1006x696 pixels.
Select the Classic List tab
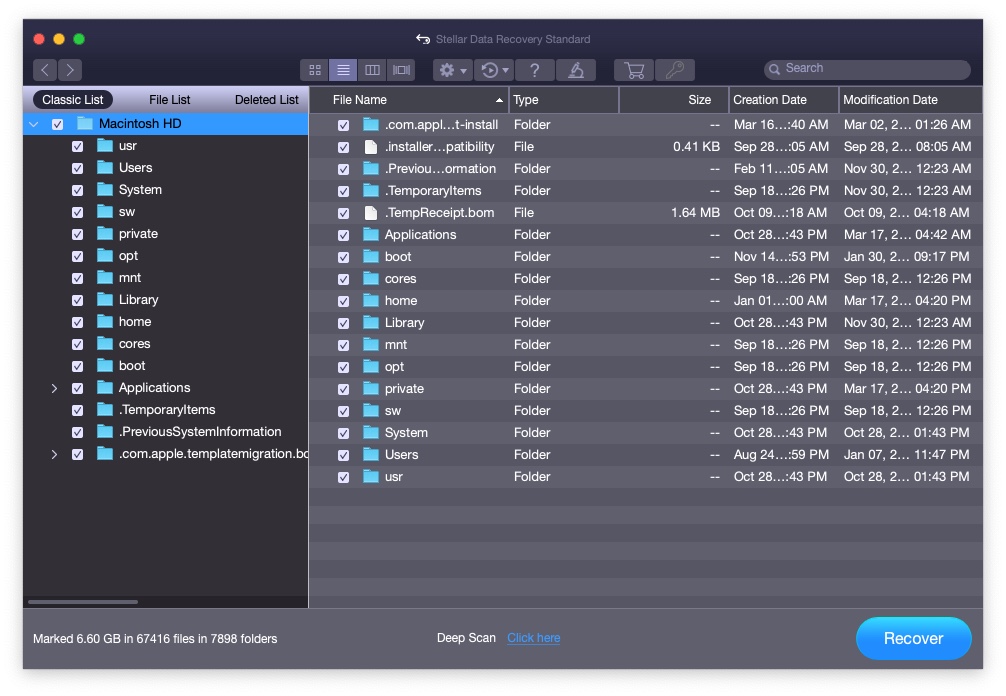(72, 99)
